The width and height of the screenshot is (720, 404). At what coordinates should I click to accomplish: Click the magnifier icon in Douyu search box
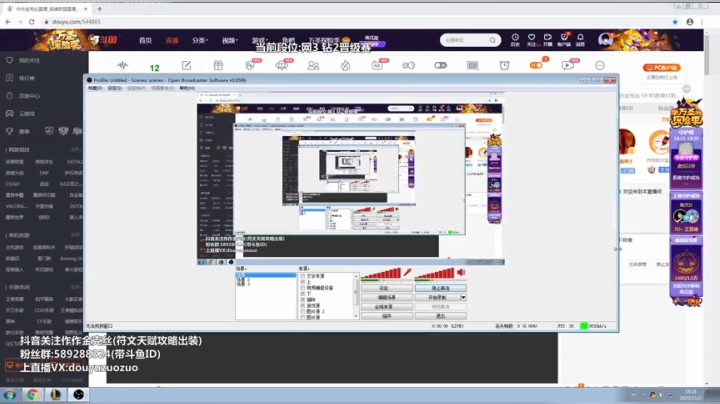click(x=492, y=40)
